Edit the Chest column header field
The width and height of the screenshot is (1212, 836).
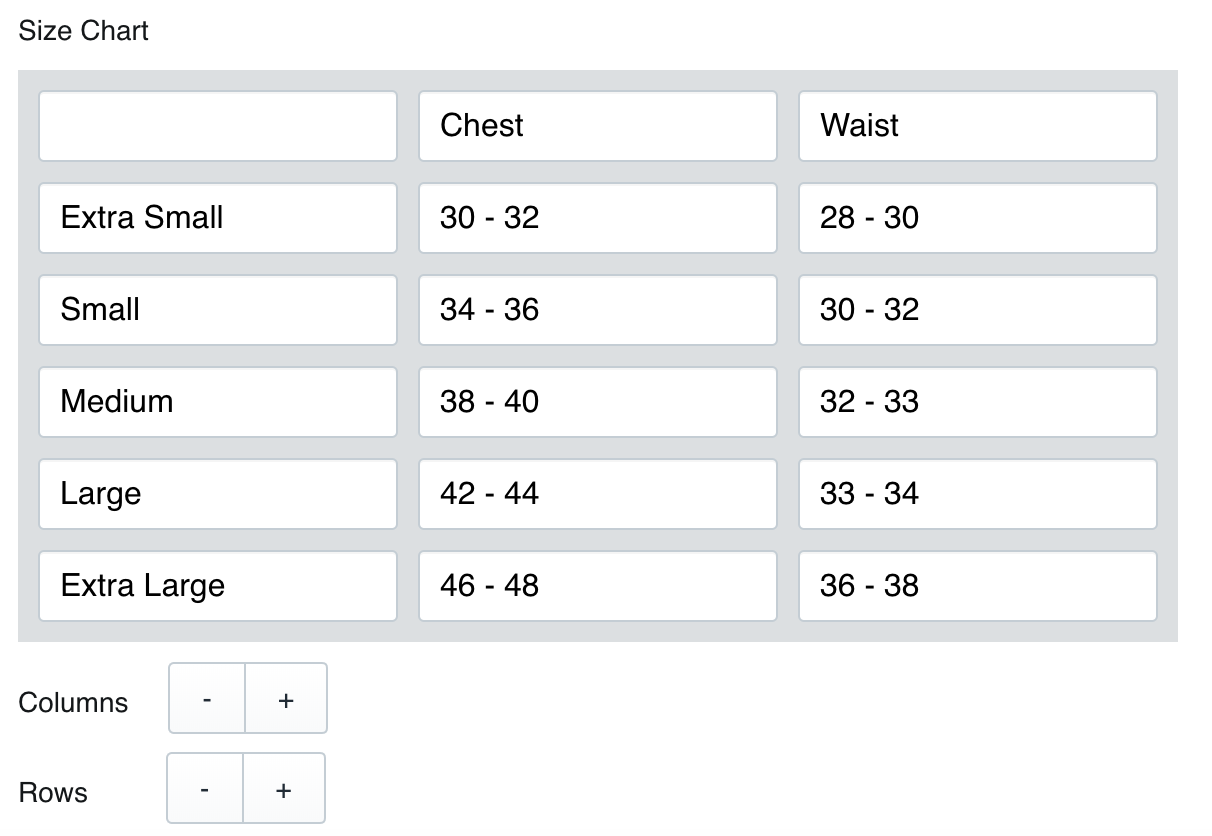[598, 126]
